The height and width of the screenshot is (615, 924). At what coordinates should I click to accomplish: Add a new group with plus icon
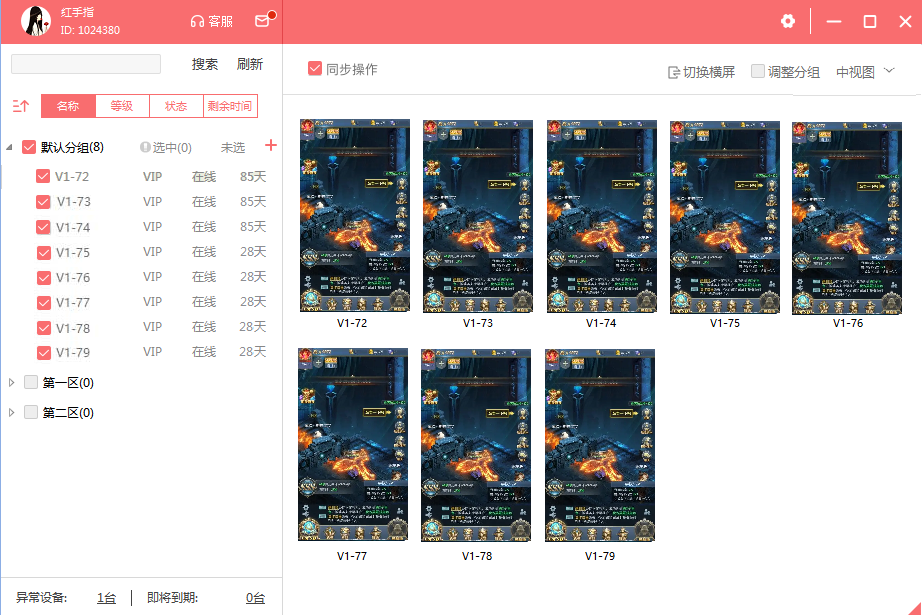270,146
